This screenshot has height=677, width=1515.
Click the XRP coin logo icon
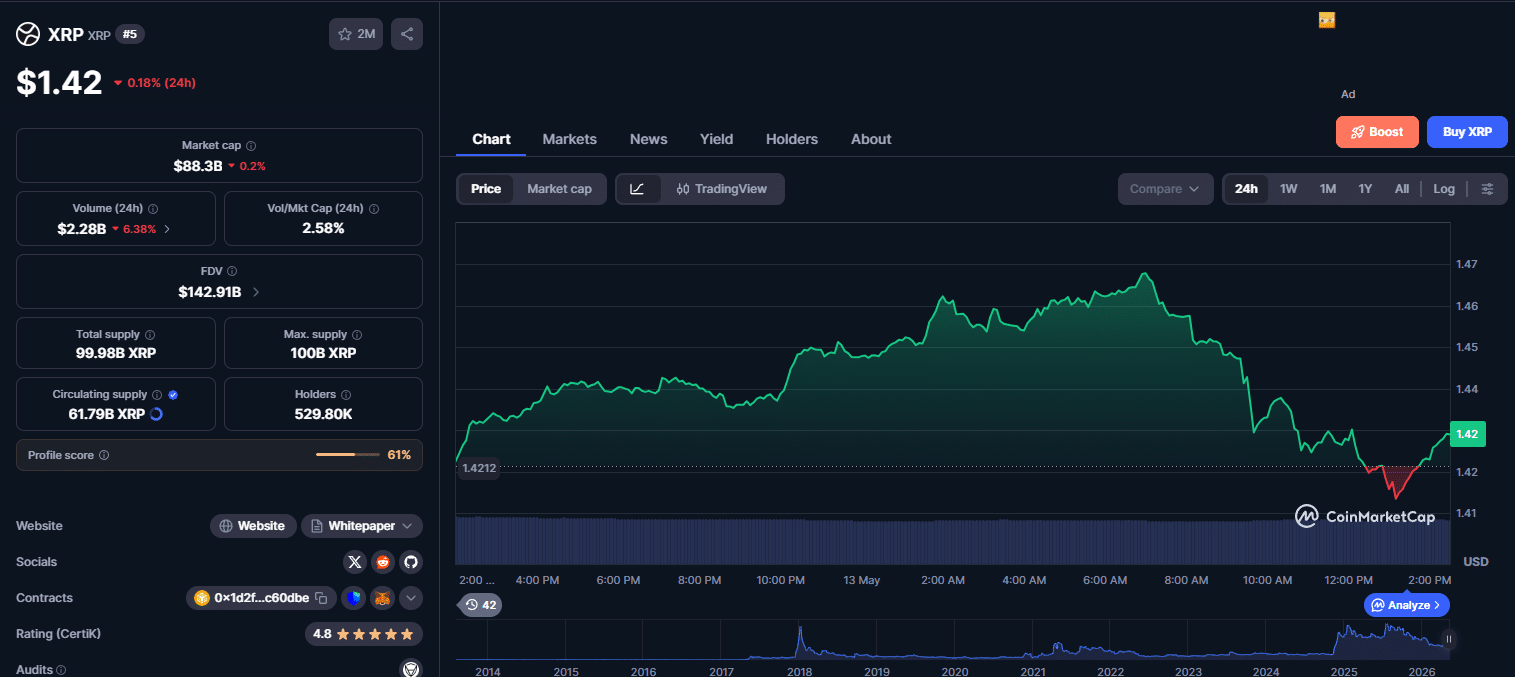[28, 34]
